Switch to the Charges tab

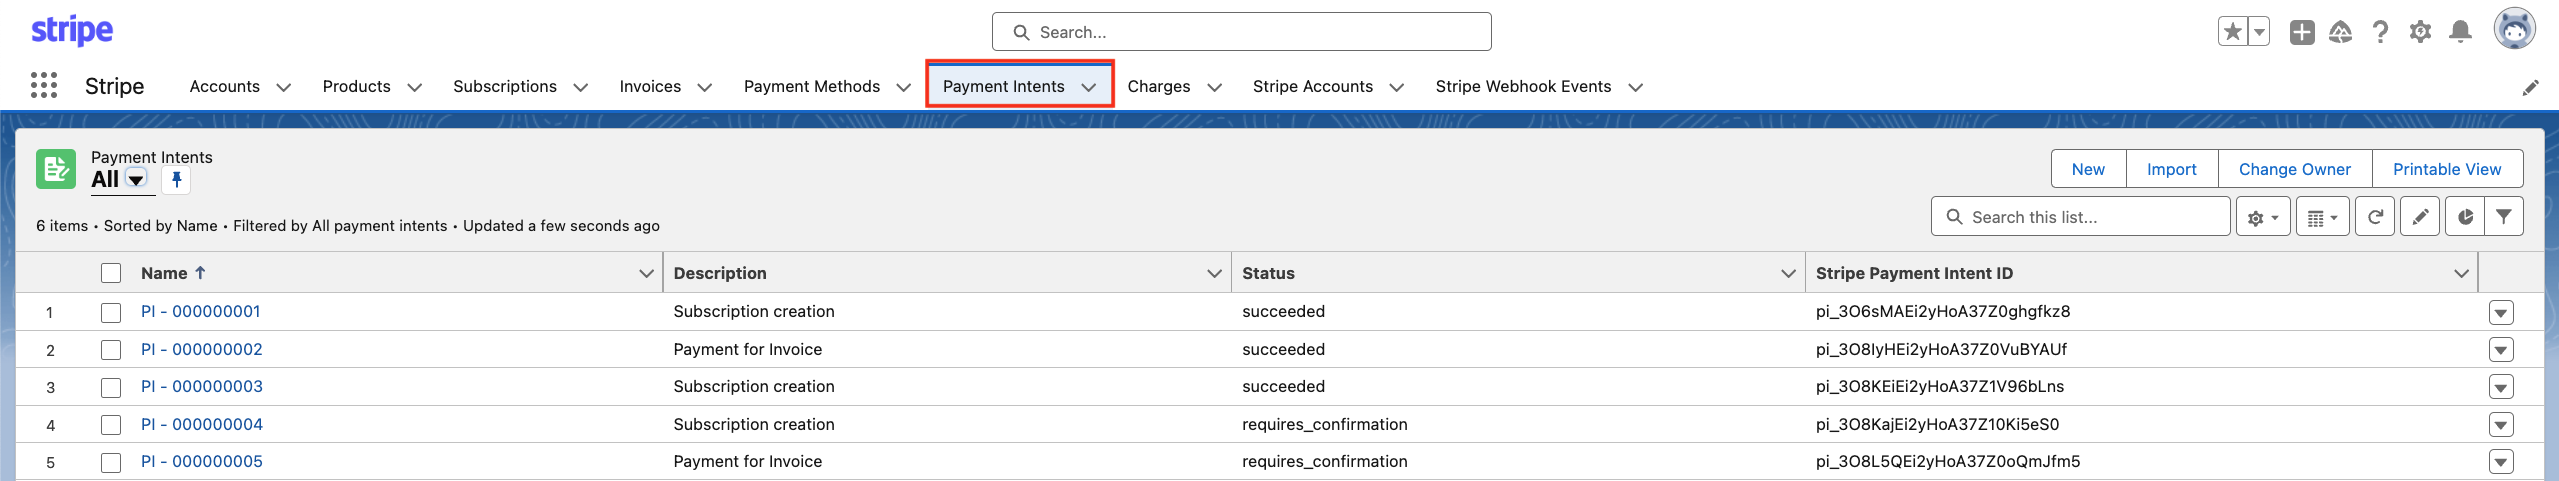tap(1158, 87)
